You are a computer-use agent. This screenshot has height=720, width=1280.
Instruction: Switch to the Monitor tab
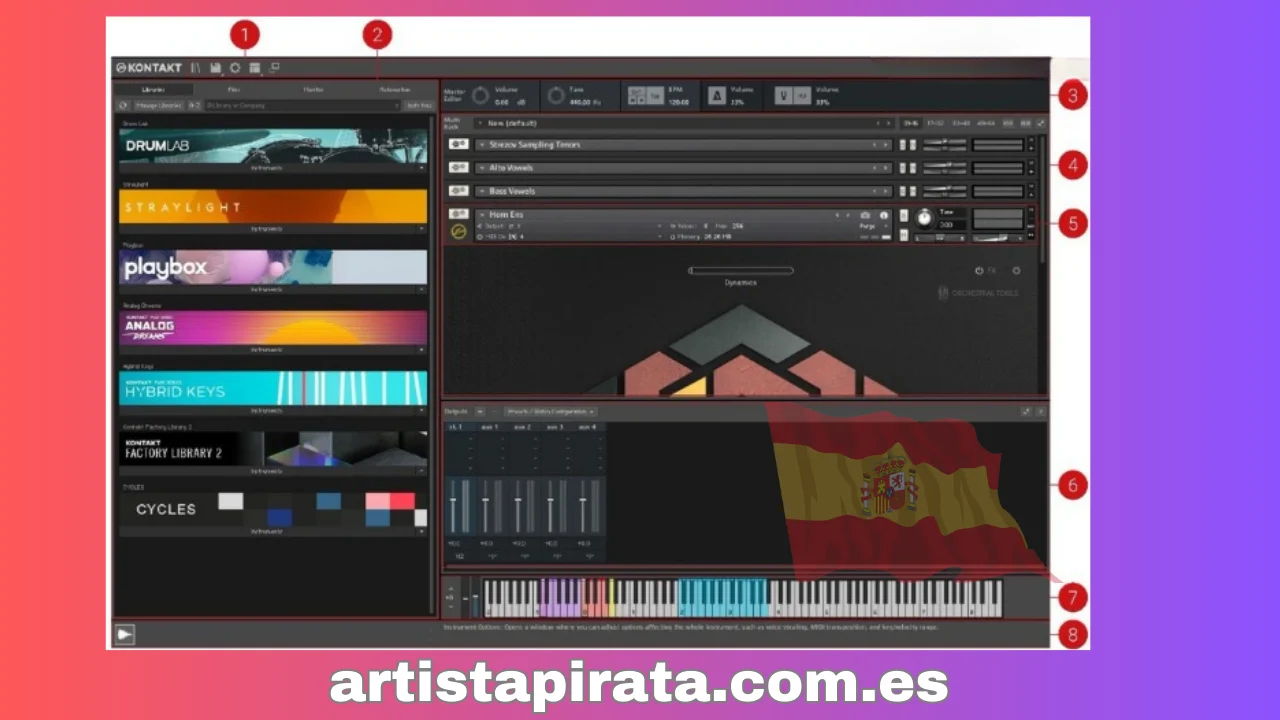pos(314,89)
